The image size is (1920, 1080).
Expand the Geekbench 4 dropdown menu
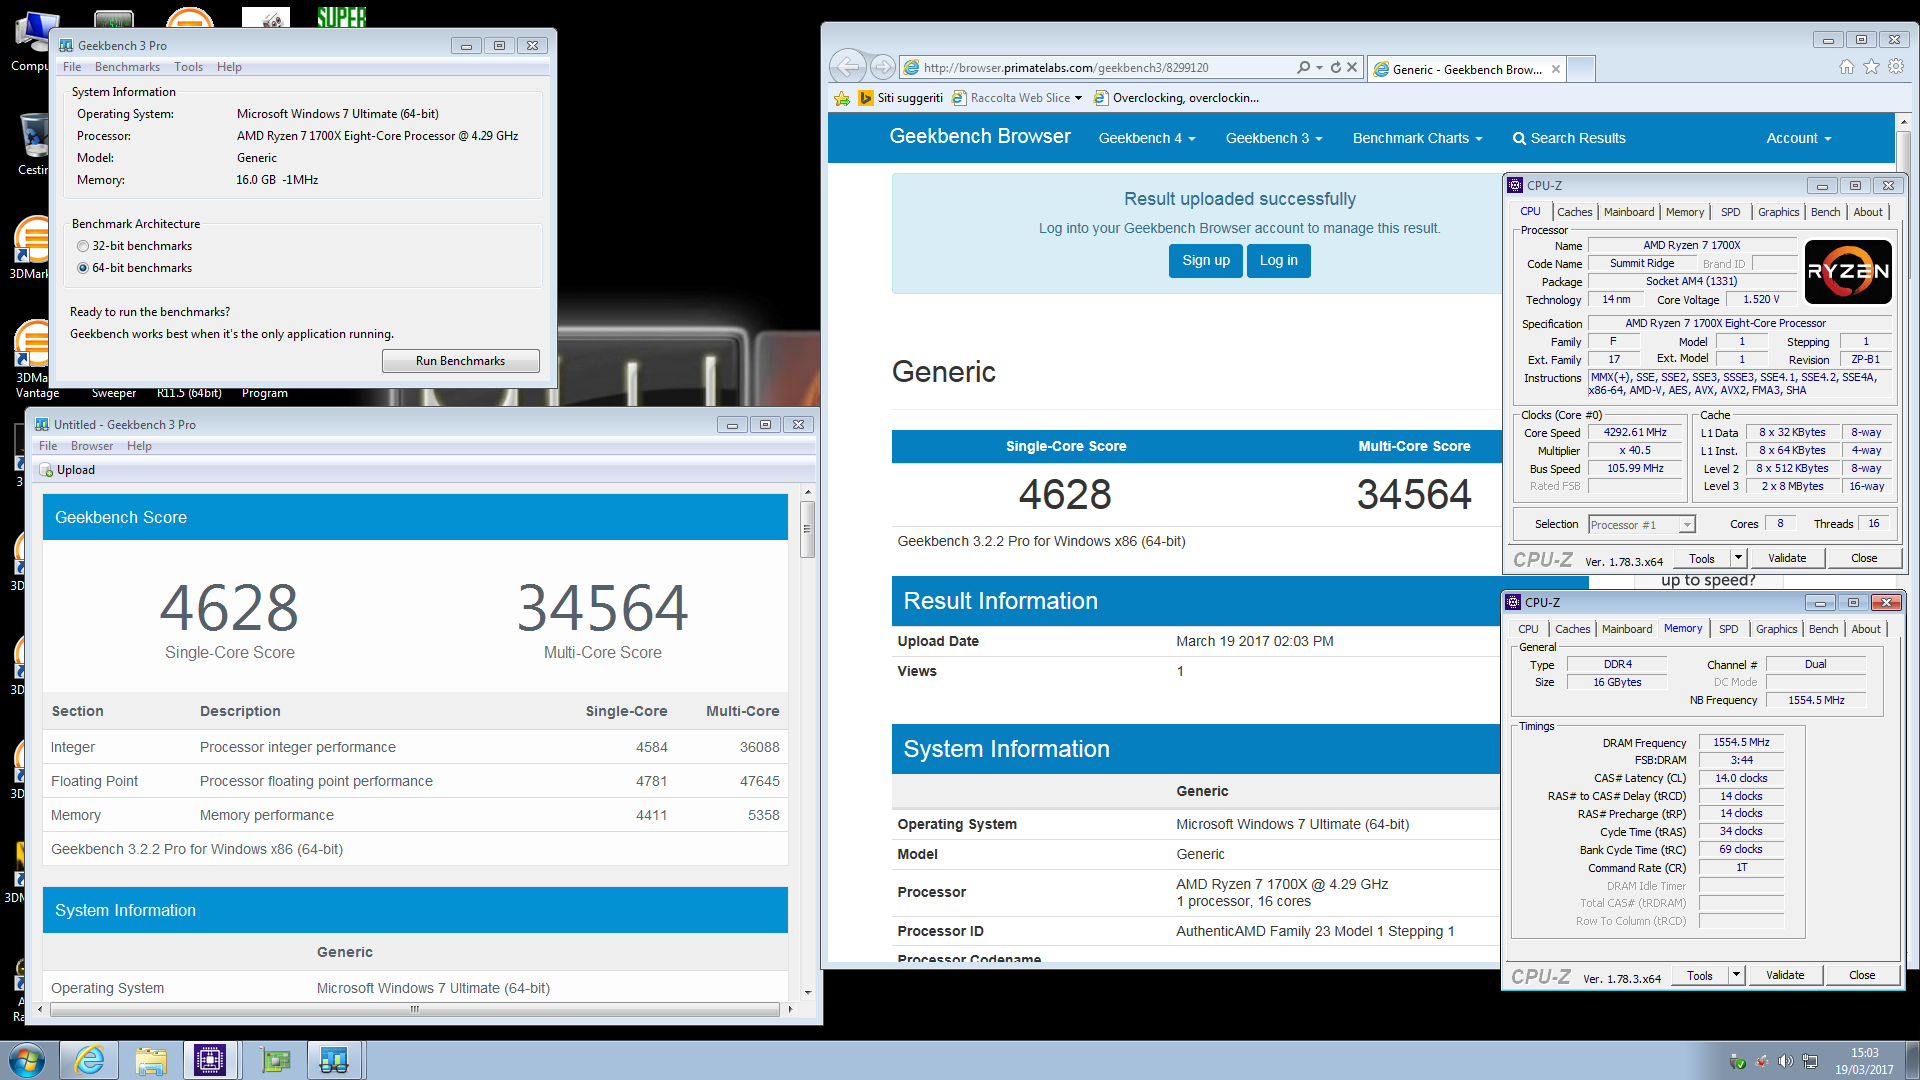[1147, 138]
